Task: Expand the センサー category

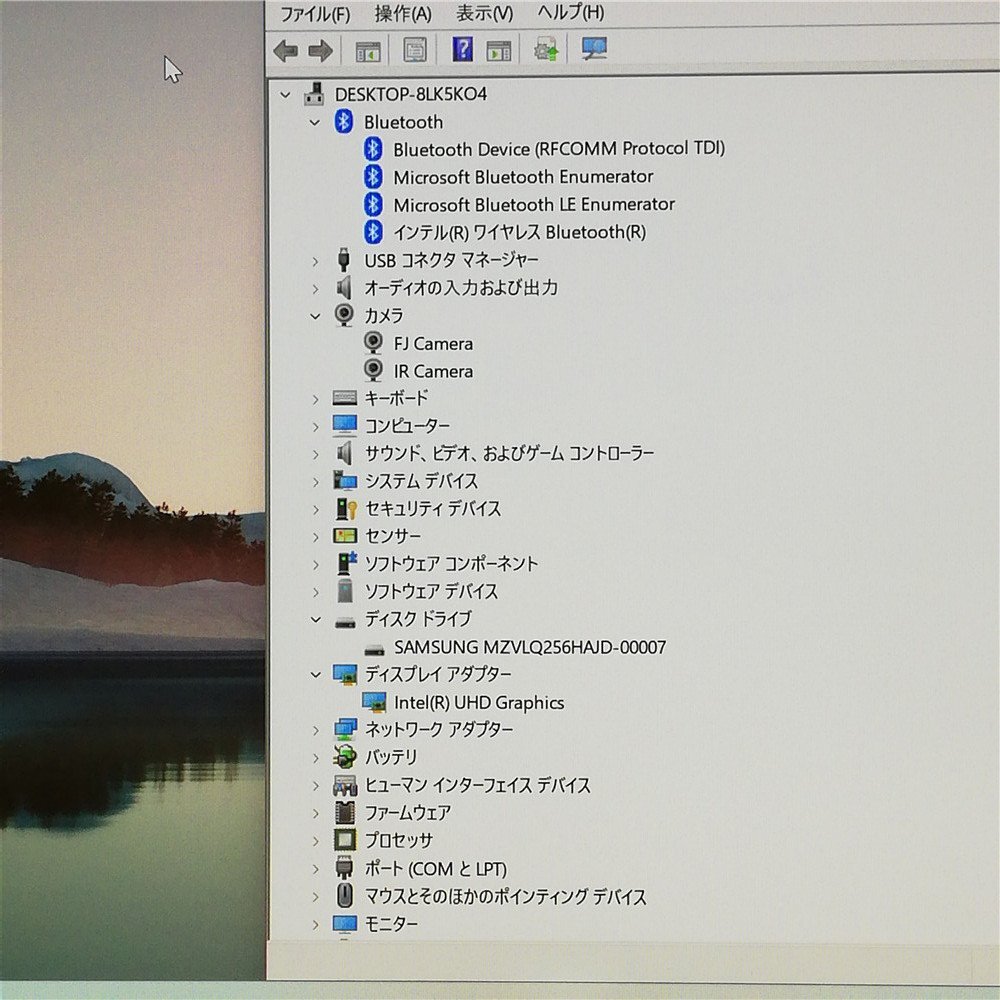Action: 316,537
